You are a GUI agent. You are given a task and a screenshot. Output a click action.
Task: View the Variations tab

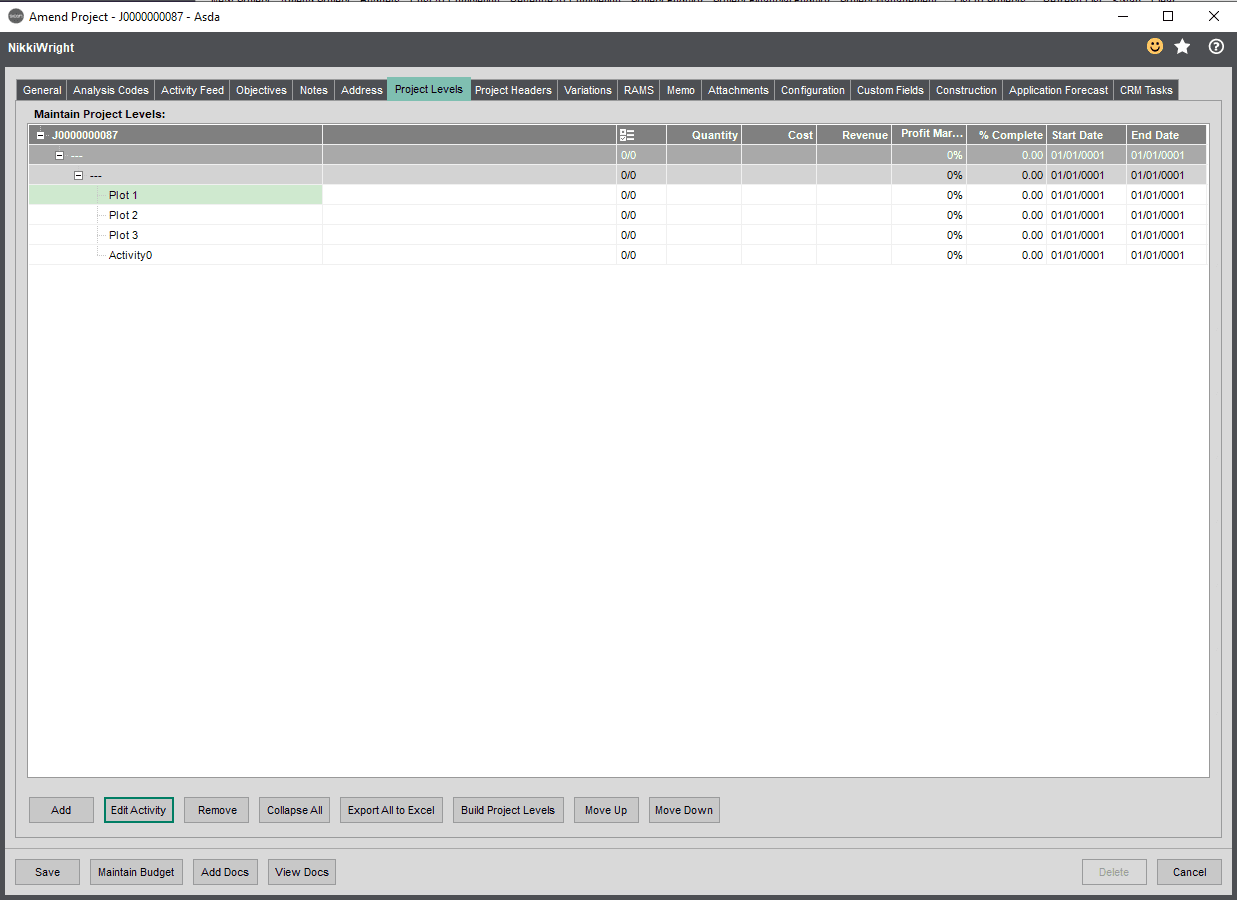pos(588,90)
